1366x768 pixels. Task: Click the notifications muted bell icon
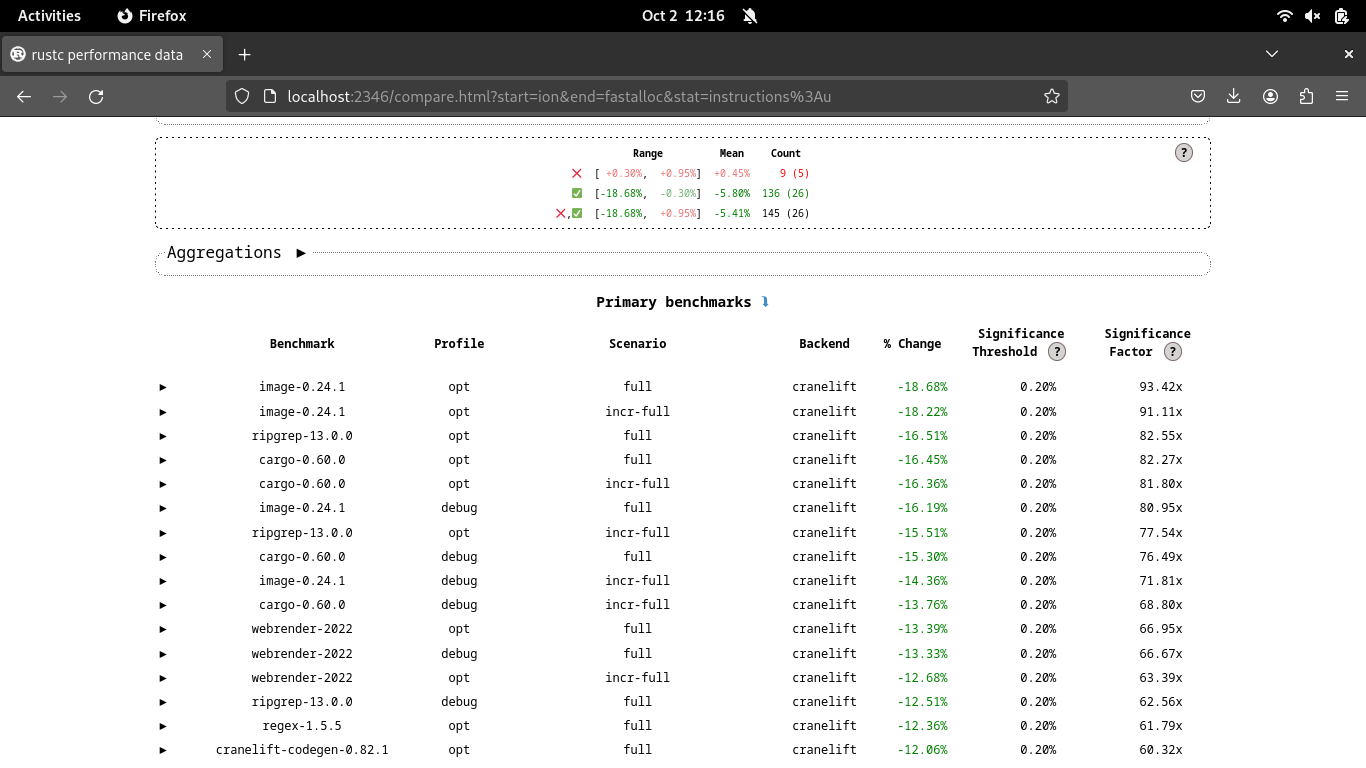(x=750, y=16)
